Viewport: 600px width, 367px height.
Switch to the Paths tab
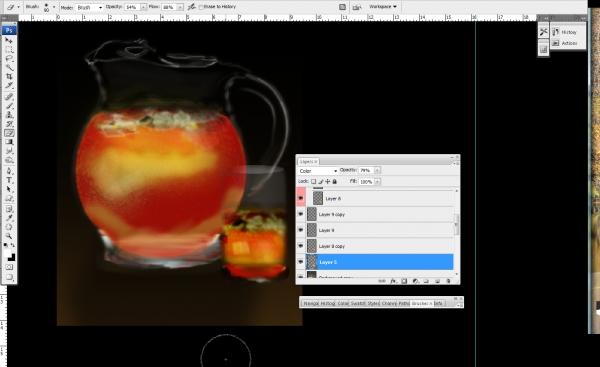click(404, 303)
